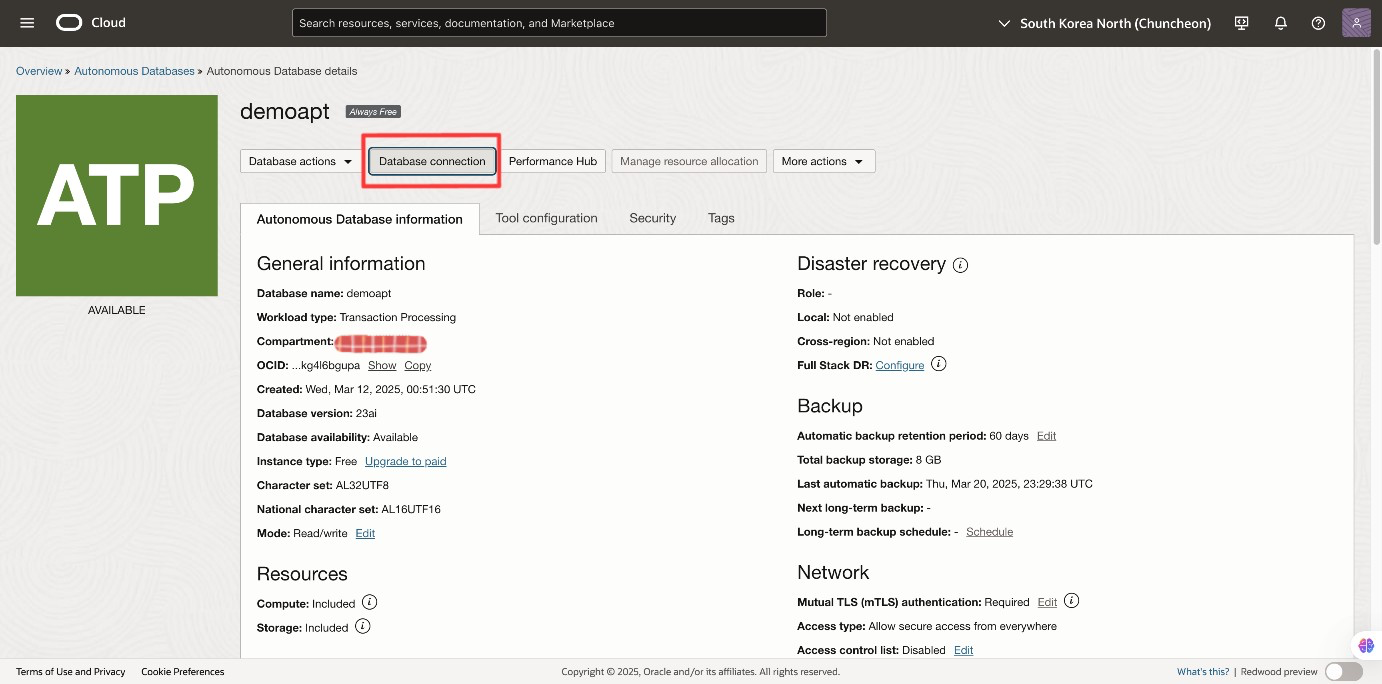The height and width of the screenshot is (684, 1382).
Task: Go to Autonomous Databases breadcrumb
Action: coord(134,71)
